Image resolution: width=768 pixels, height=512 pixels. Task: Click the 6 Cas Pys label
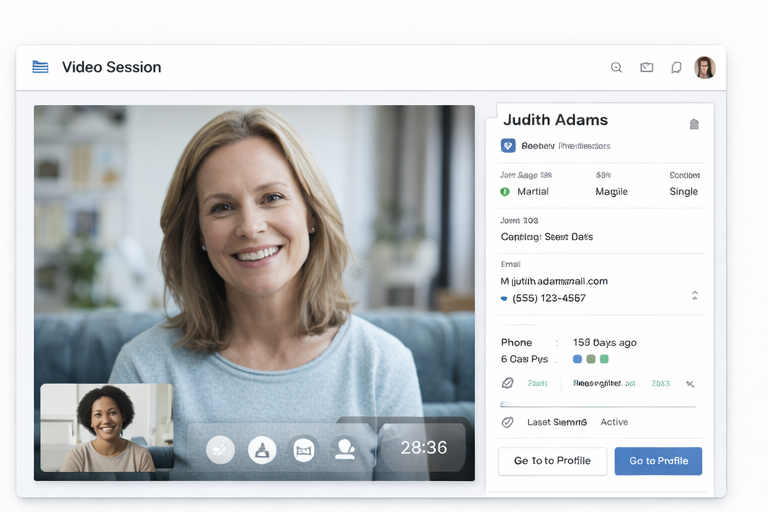point(524,359)
